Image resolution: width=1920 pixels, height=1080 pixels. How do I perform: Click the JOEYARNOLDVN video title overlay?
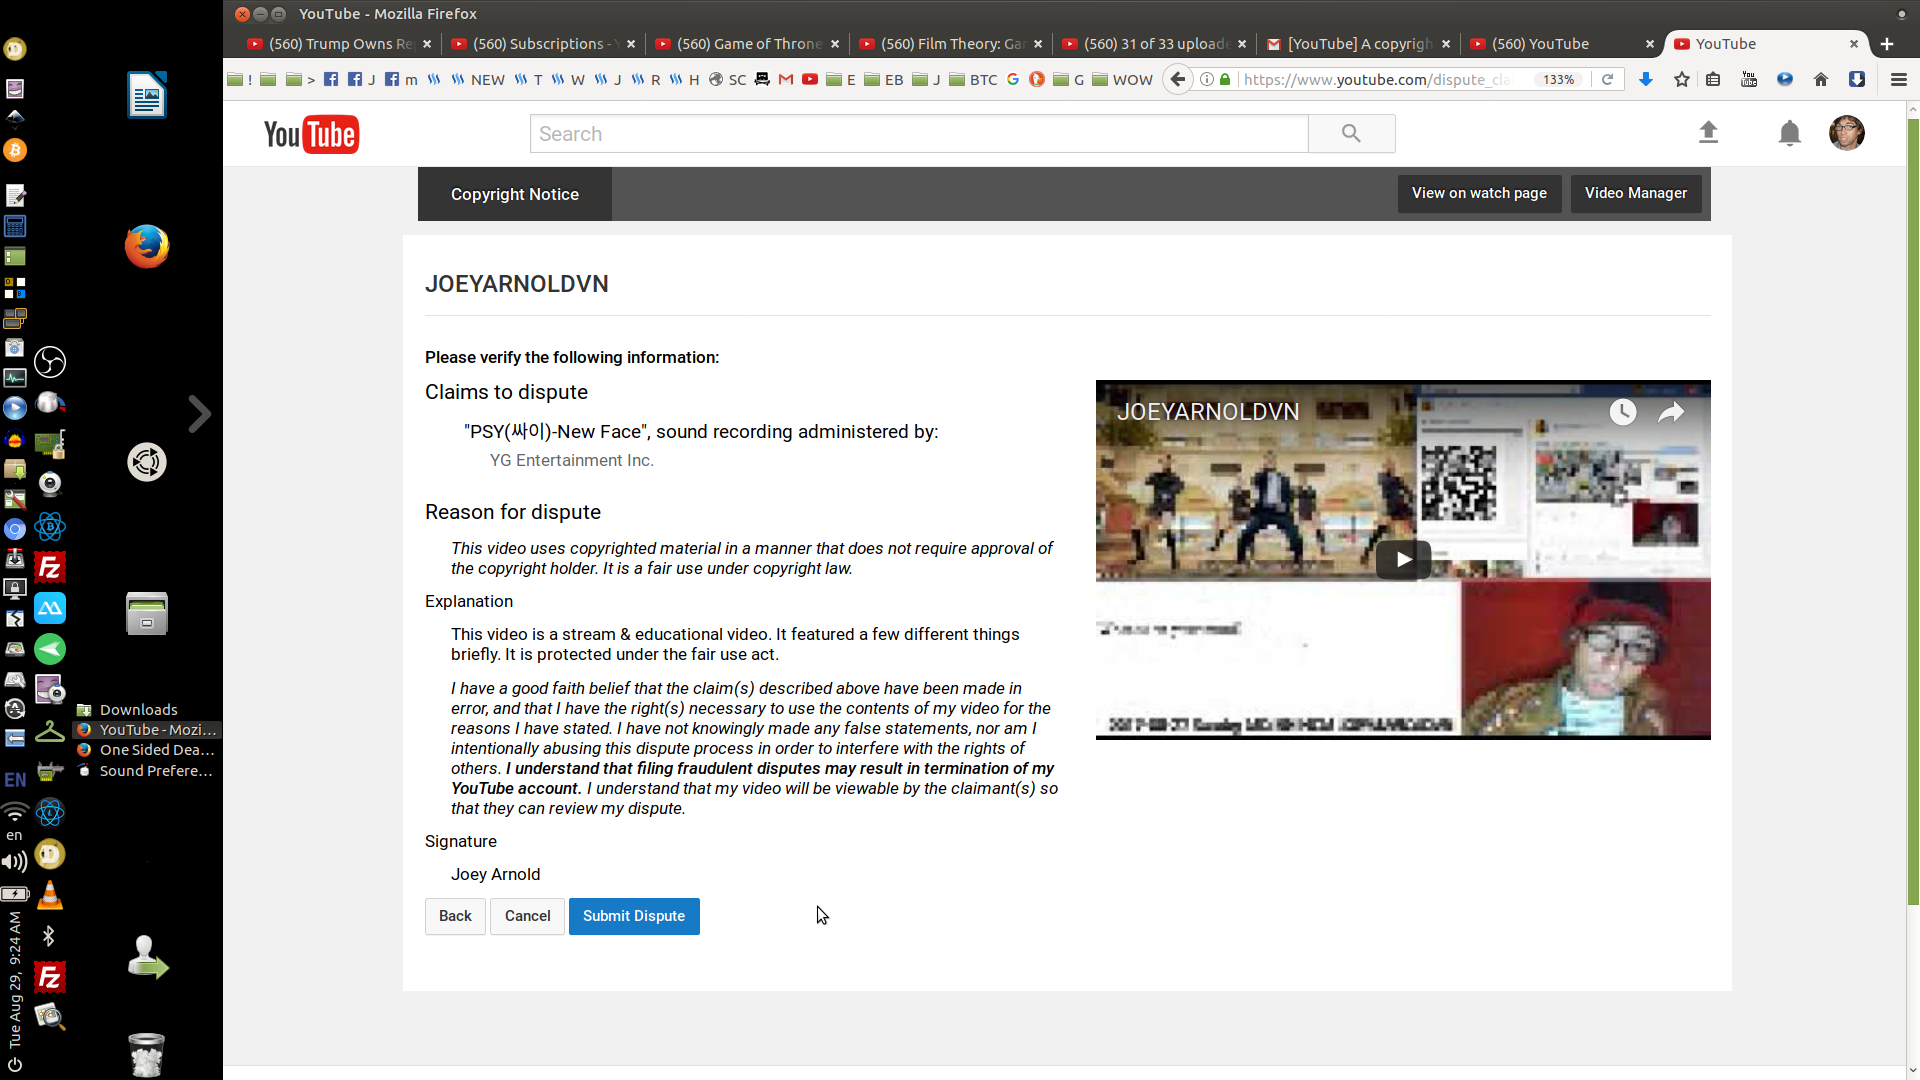[x=1208, y=412]
